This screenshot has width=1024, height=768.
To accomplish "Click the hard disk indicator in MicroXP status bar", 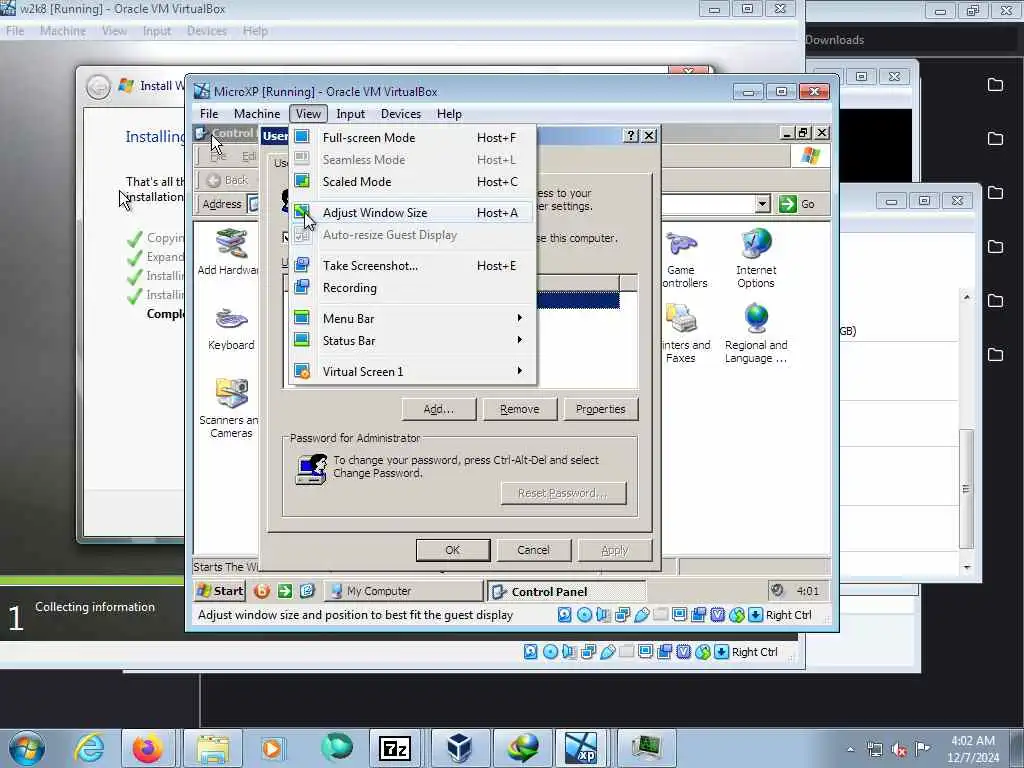I will point(565,615).
